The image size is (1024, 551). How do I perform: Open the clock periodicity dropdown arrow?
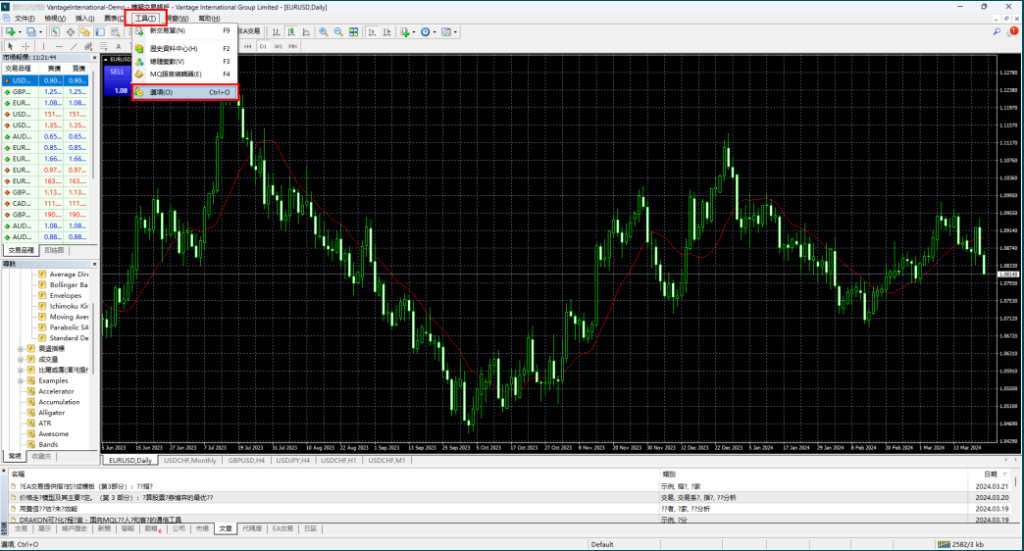[x=438, y=32]
